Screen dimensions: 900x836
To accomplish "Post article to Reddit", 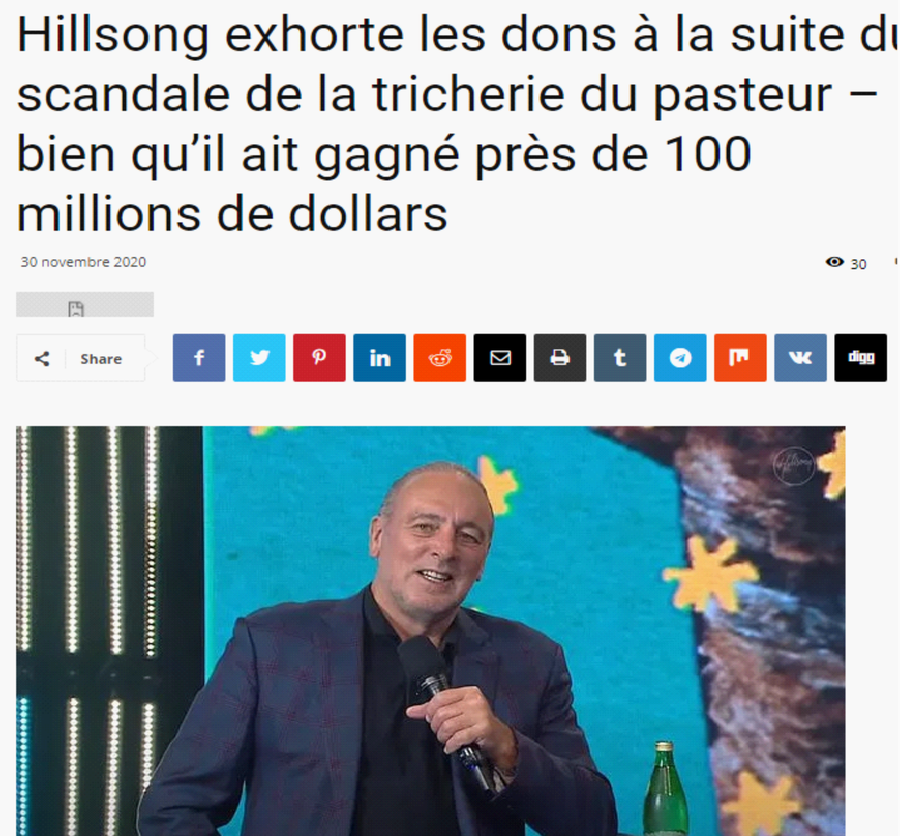I will click(440, 358).
